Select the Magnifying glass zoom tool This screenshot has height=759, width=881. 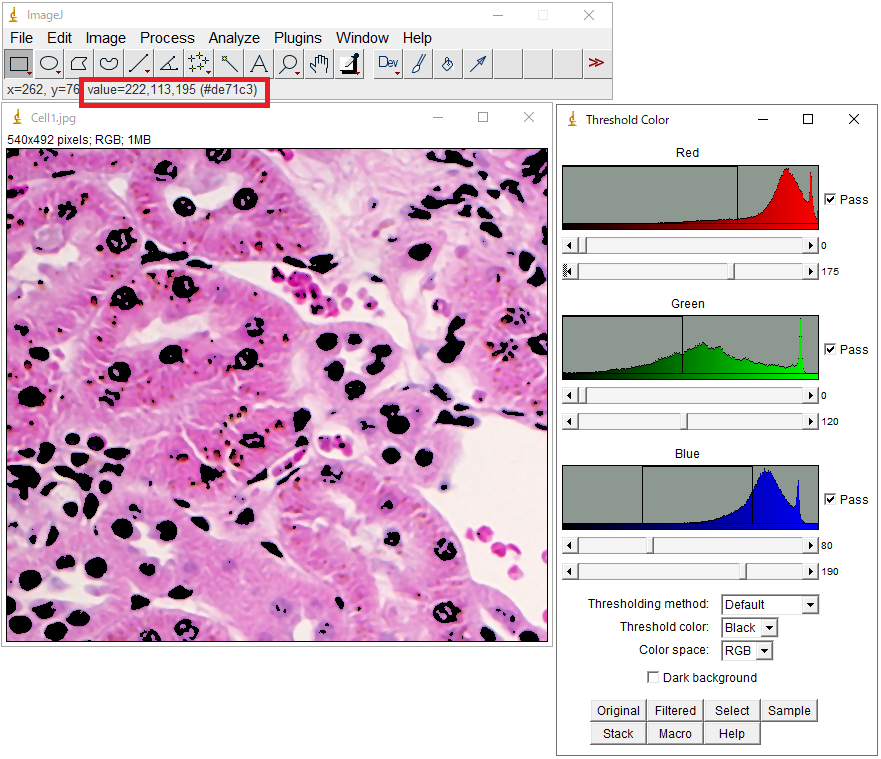click(x=289, y=64)
